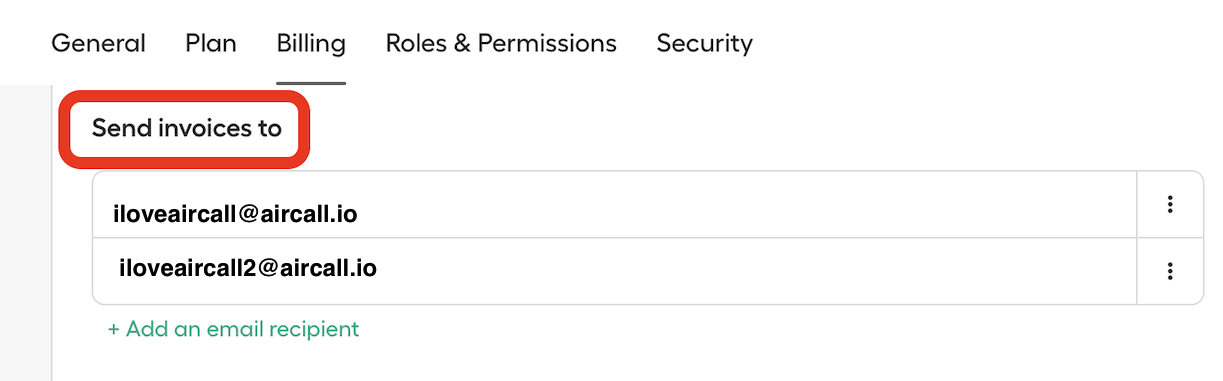The height and width of the screenshot is (381, 1223).
Task: Select the iloveaircall@aircall.io email address
Action: 236,213
